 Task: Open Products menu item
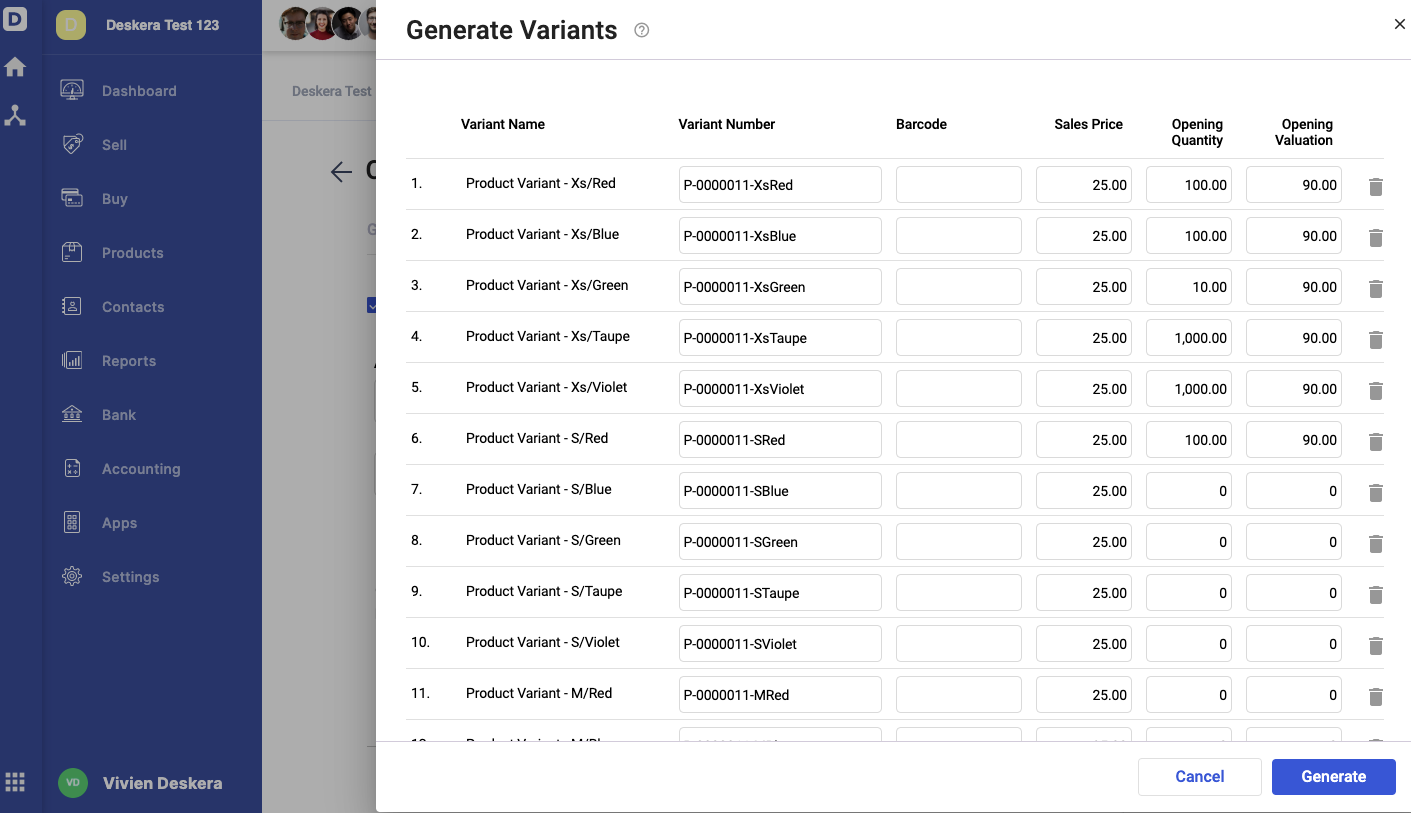[132, 253]
